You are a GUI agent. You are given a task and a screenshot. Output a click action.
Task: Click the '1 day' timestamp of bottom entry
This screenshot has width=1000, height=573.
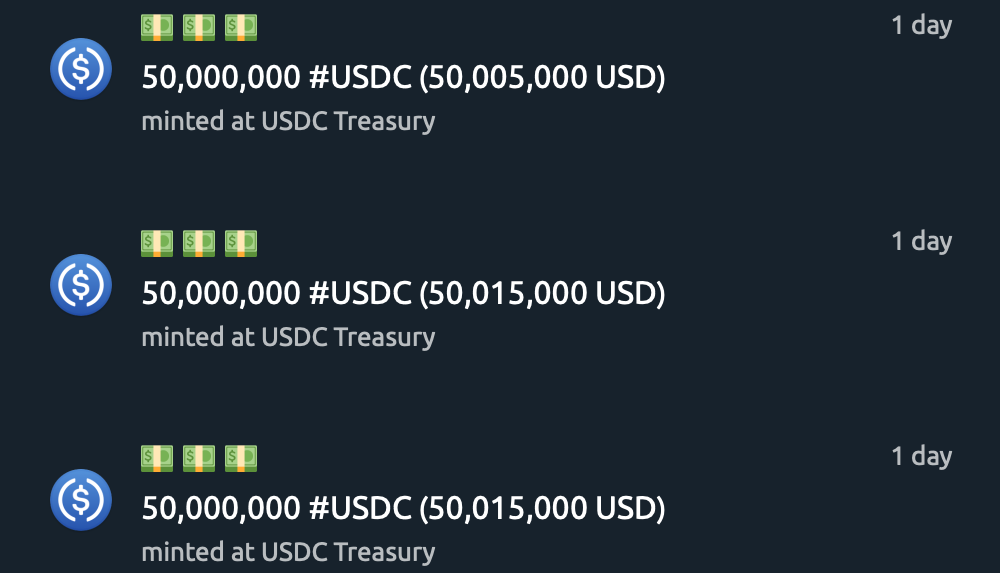coord(922,456)
